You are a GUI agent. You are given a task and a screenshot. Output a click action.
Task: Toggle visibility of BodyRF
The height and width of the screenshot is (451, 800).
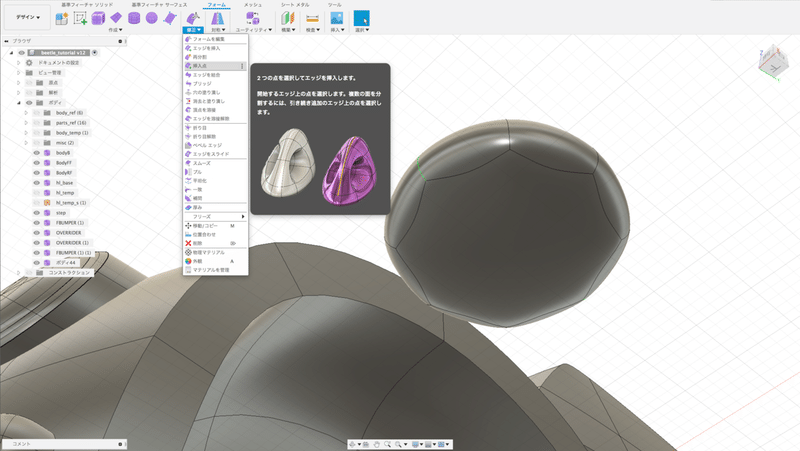pos(36,172)
